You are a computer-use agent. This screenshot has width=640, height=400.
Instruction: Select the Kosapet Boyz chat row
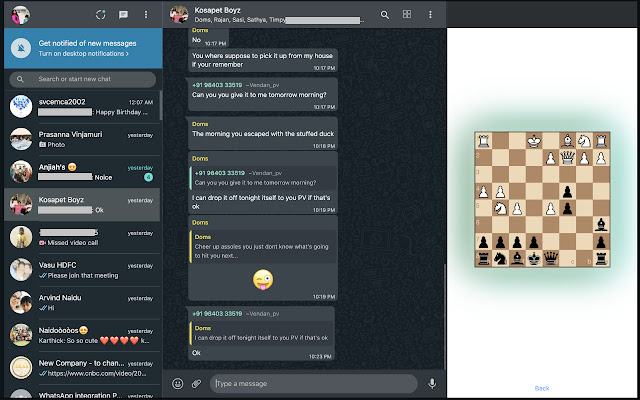tap(83, 204)
